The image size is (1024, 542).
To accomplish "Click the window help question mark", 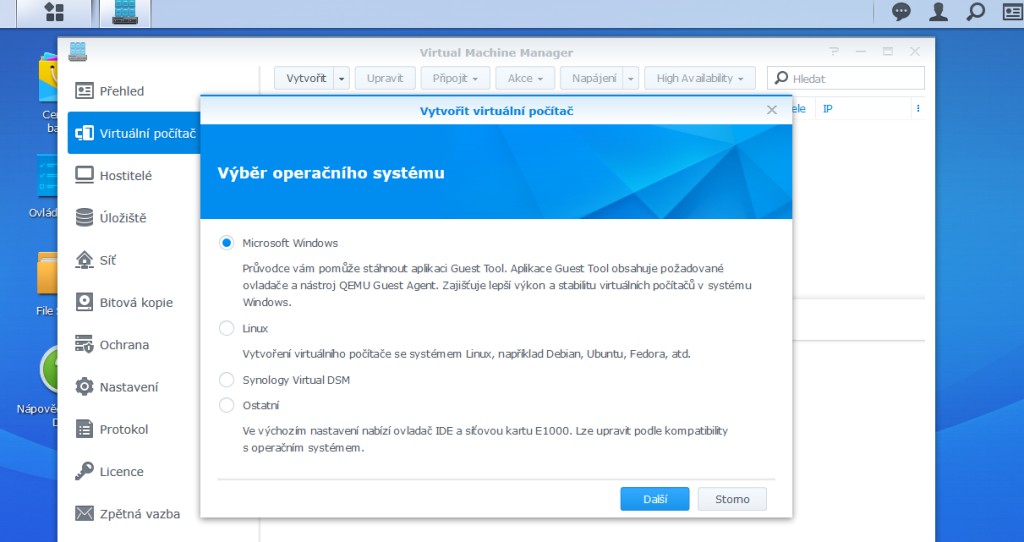I will 833,52.
